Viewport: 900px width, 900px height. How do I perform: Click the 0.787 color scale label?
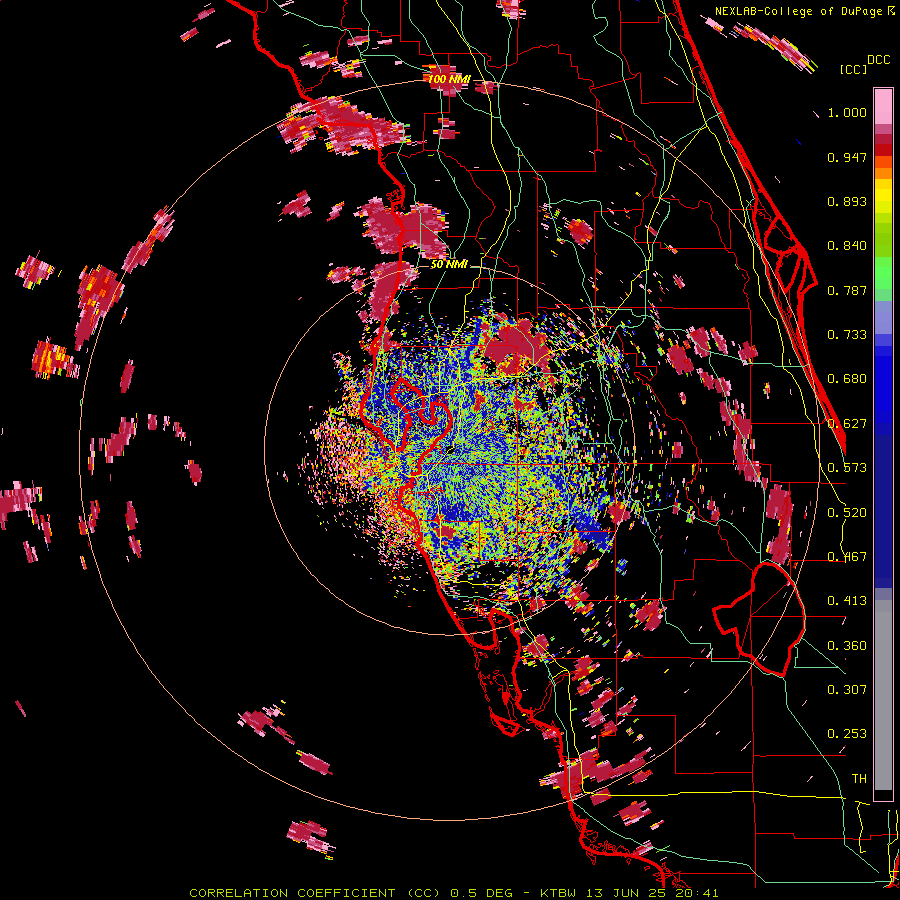(x=847, y=290)
